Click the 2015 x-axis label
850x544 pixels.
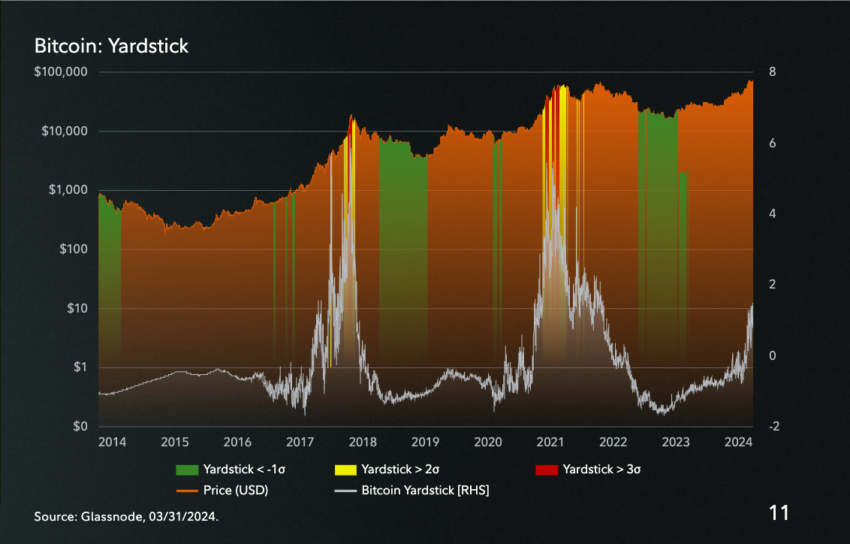(x=175, y=443)
